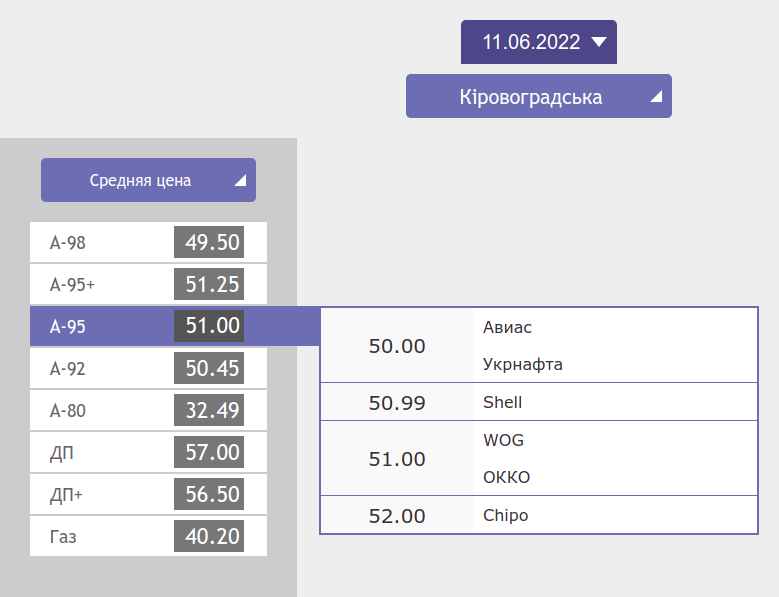Click the region selector triangle icon
This screenshot has width=779, height=597.
tap(656, 98)
